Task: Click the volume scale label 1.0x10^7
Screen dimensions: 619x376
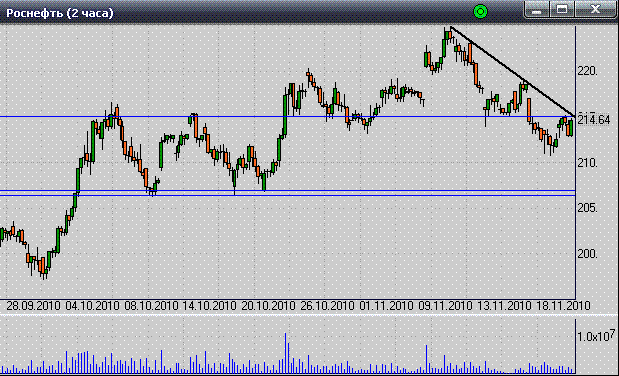Action: coord(596,336)
